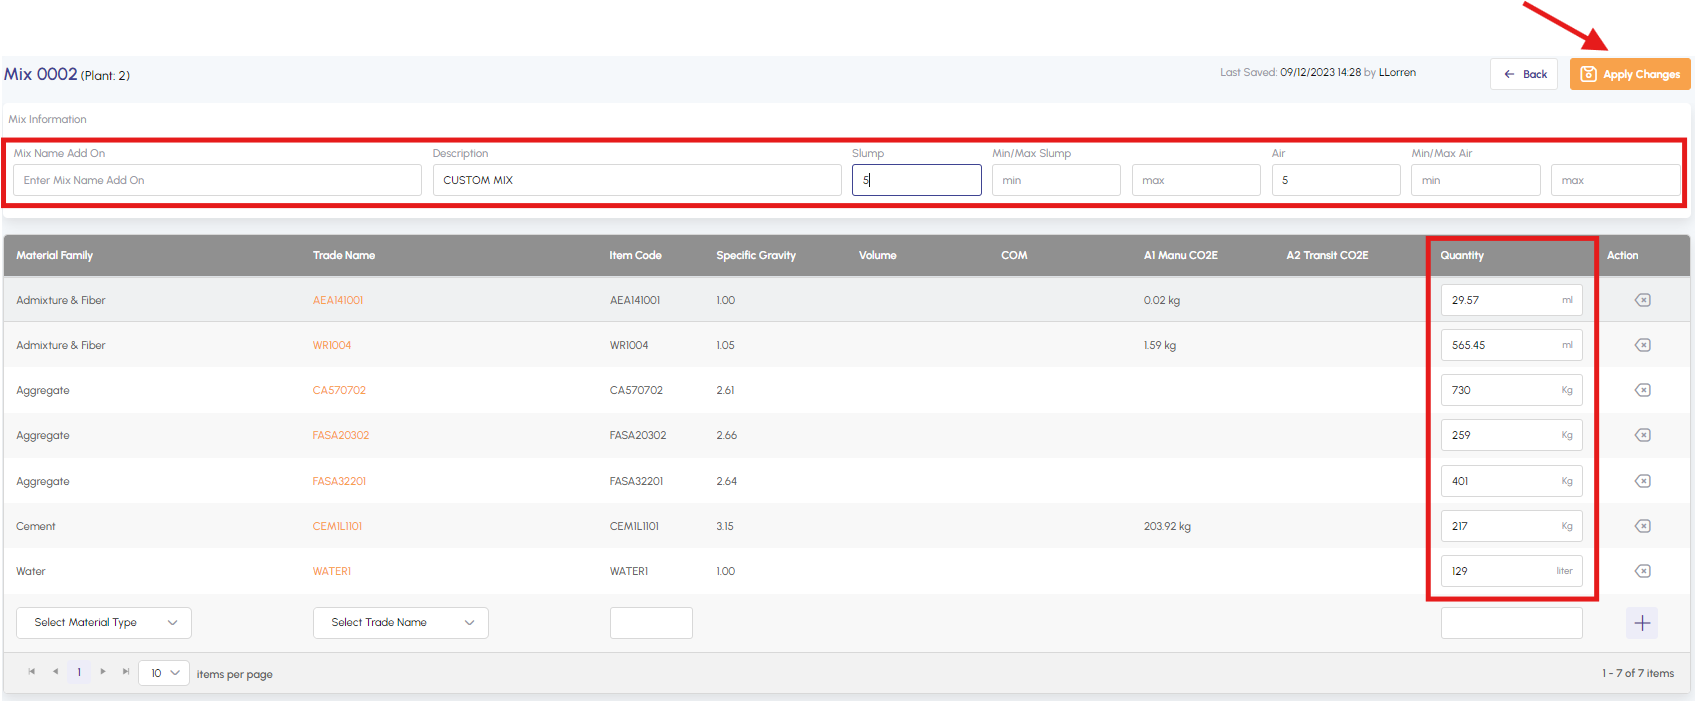Click the plus icon to add material
This screenshot has height=701, width=1695.
click(x=1641, y=623)
